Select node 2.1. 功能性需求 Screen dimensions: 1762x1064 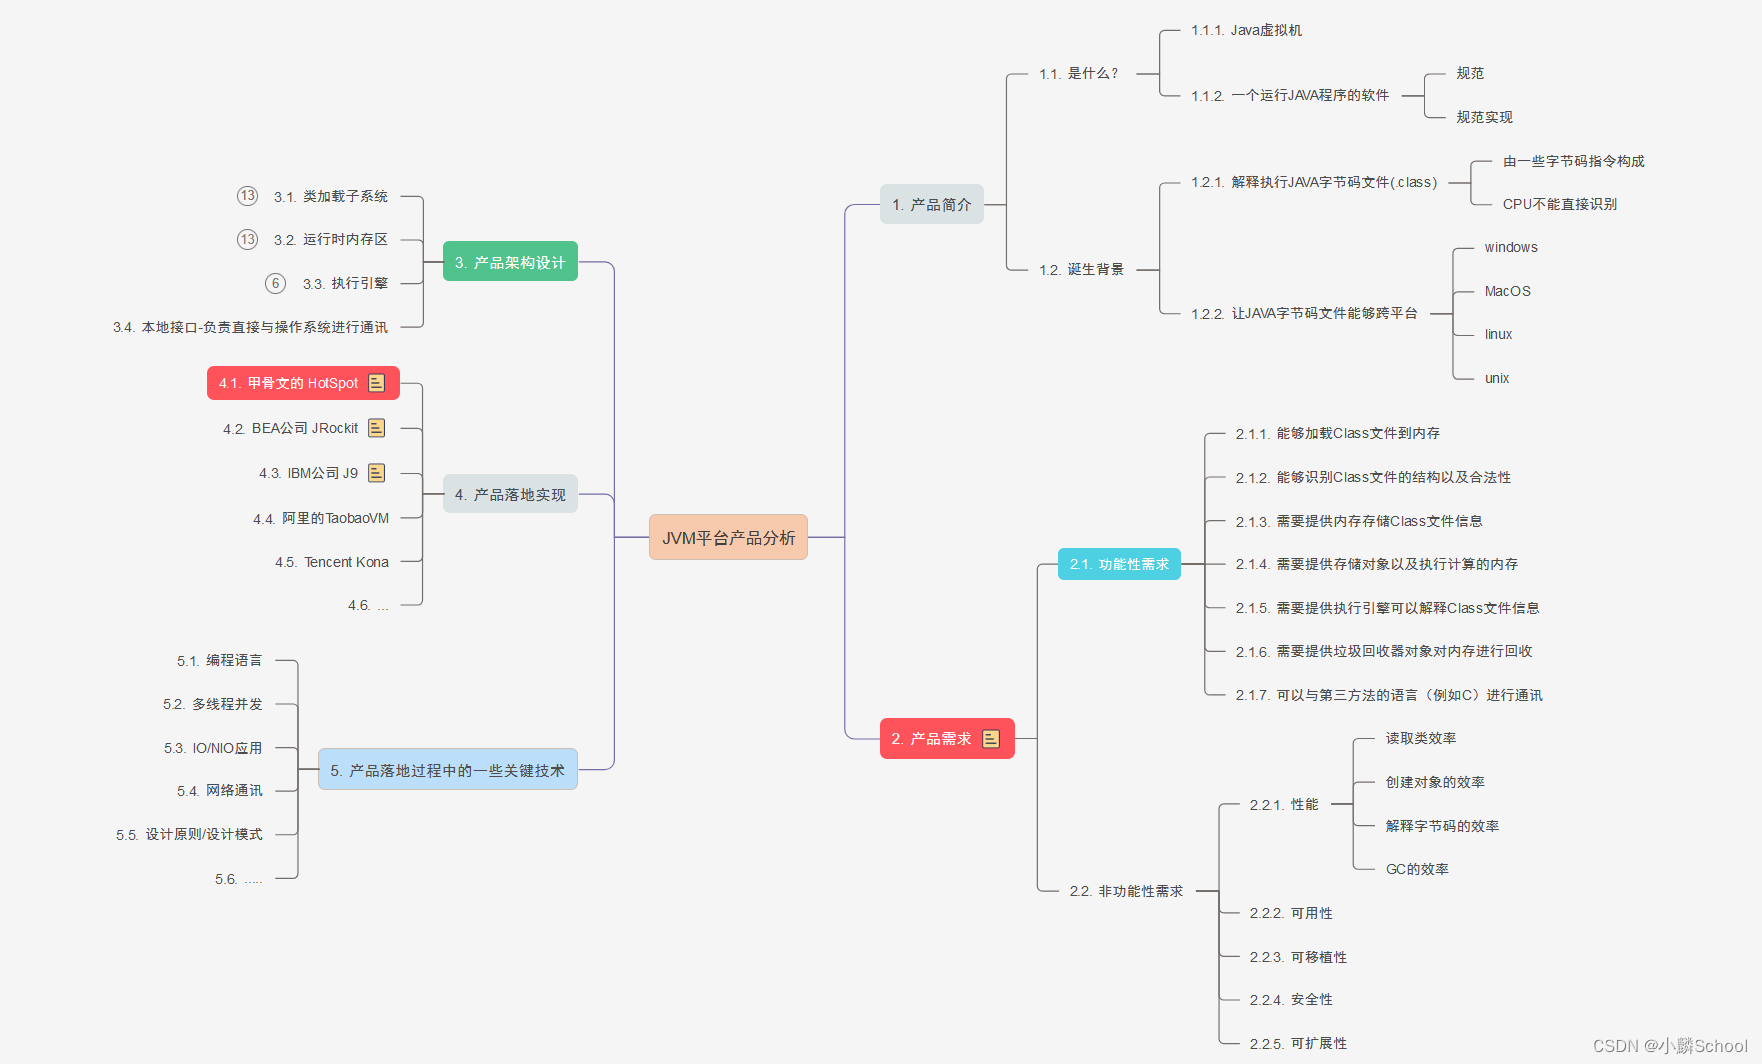pos(1119,564)
